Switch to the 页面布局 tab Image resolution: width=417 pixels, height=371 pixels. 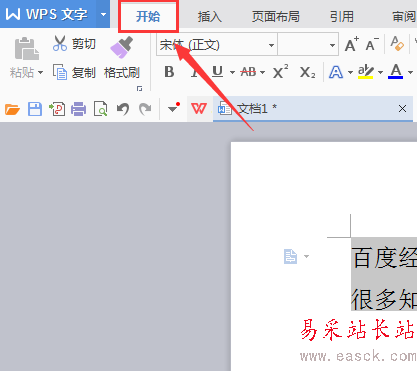[x=276, y=16]
